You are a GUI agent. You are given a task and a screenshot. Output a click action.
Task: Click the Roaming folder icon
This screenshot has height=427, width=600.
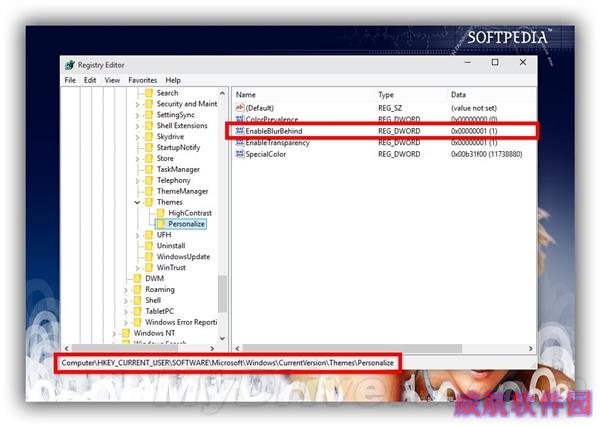click(137, 289)
